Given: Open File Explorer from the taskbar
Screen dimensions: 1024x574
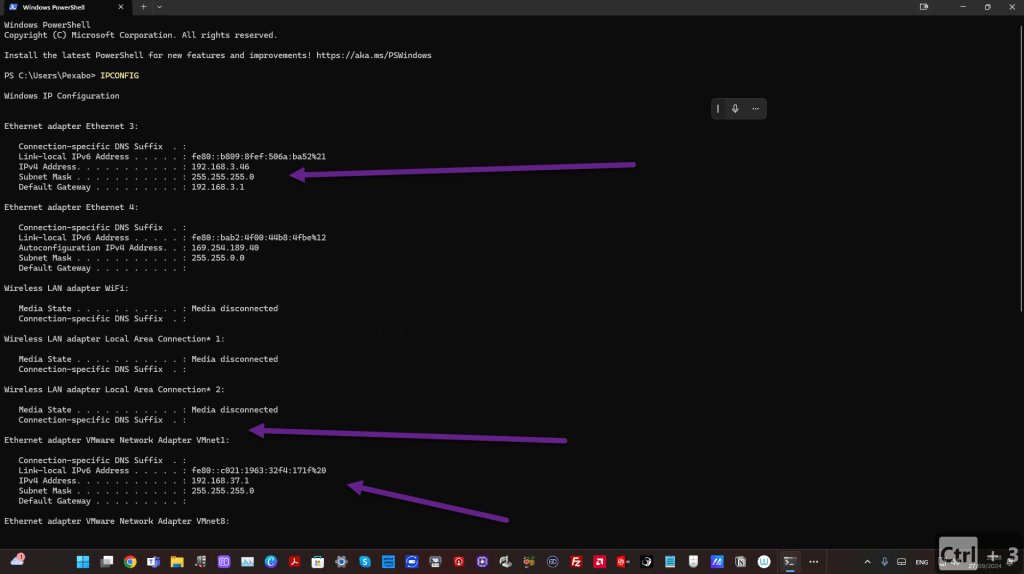Looking at the screenshot, I should (x=177, y=562).
